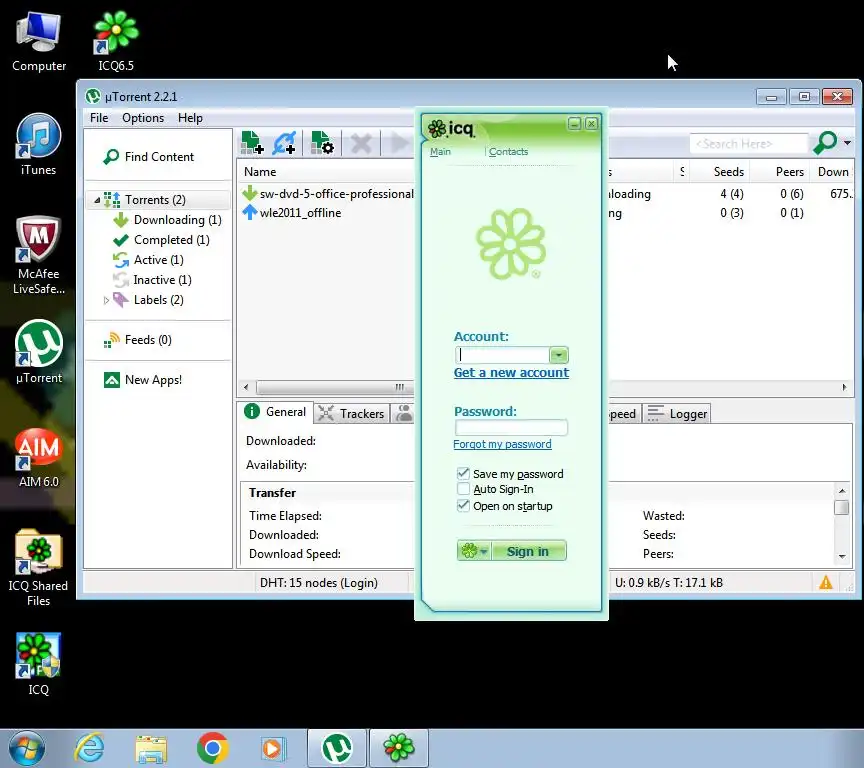The image size is (864, 768).
Task: Open the Computer desktop icon
Action: [39, 42]
